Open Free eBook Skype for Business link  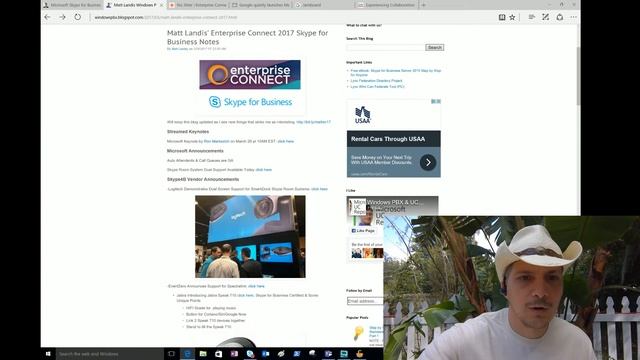coord(396,73)
